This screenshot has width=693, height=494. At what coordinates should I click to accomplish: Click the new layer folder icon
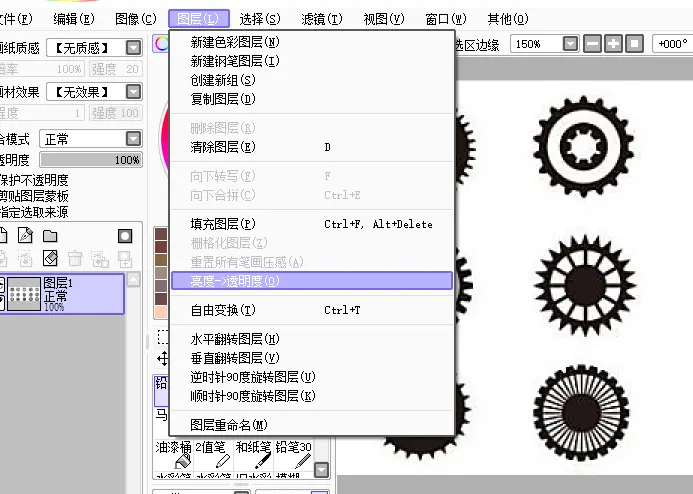[50, 236]
